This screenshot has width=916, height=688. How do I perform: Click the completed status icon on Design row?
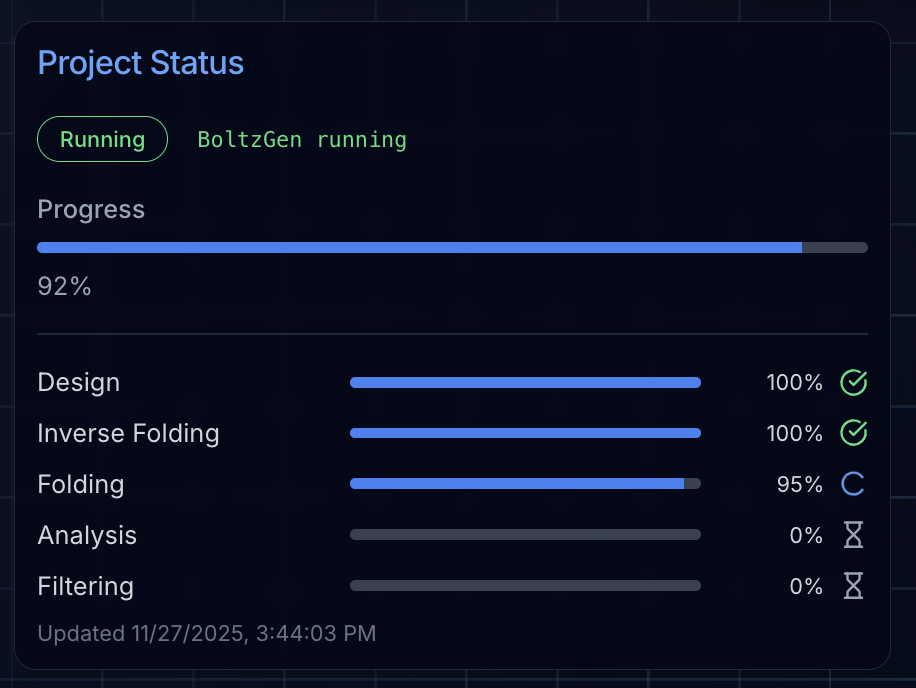[x=853, y=382]
